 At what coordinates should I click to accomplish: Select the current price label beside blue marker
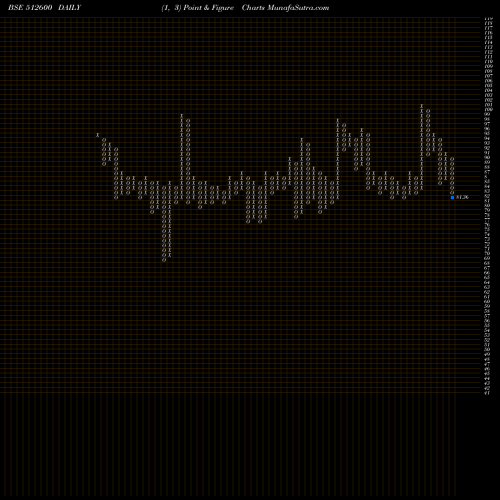(x=462, y=197)
